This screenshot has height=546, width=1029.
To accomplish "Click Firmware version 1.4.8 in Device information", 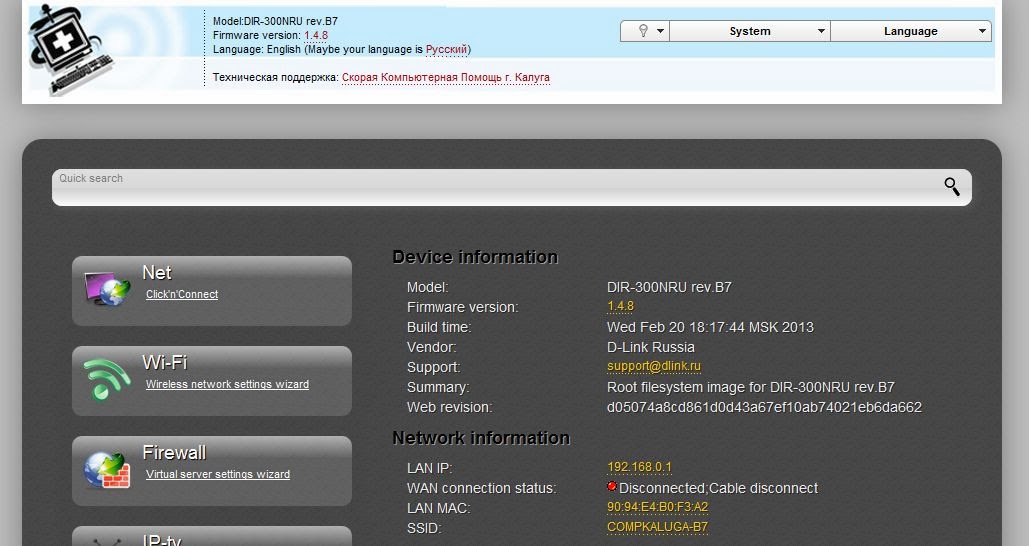I will (620, 306).
